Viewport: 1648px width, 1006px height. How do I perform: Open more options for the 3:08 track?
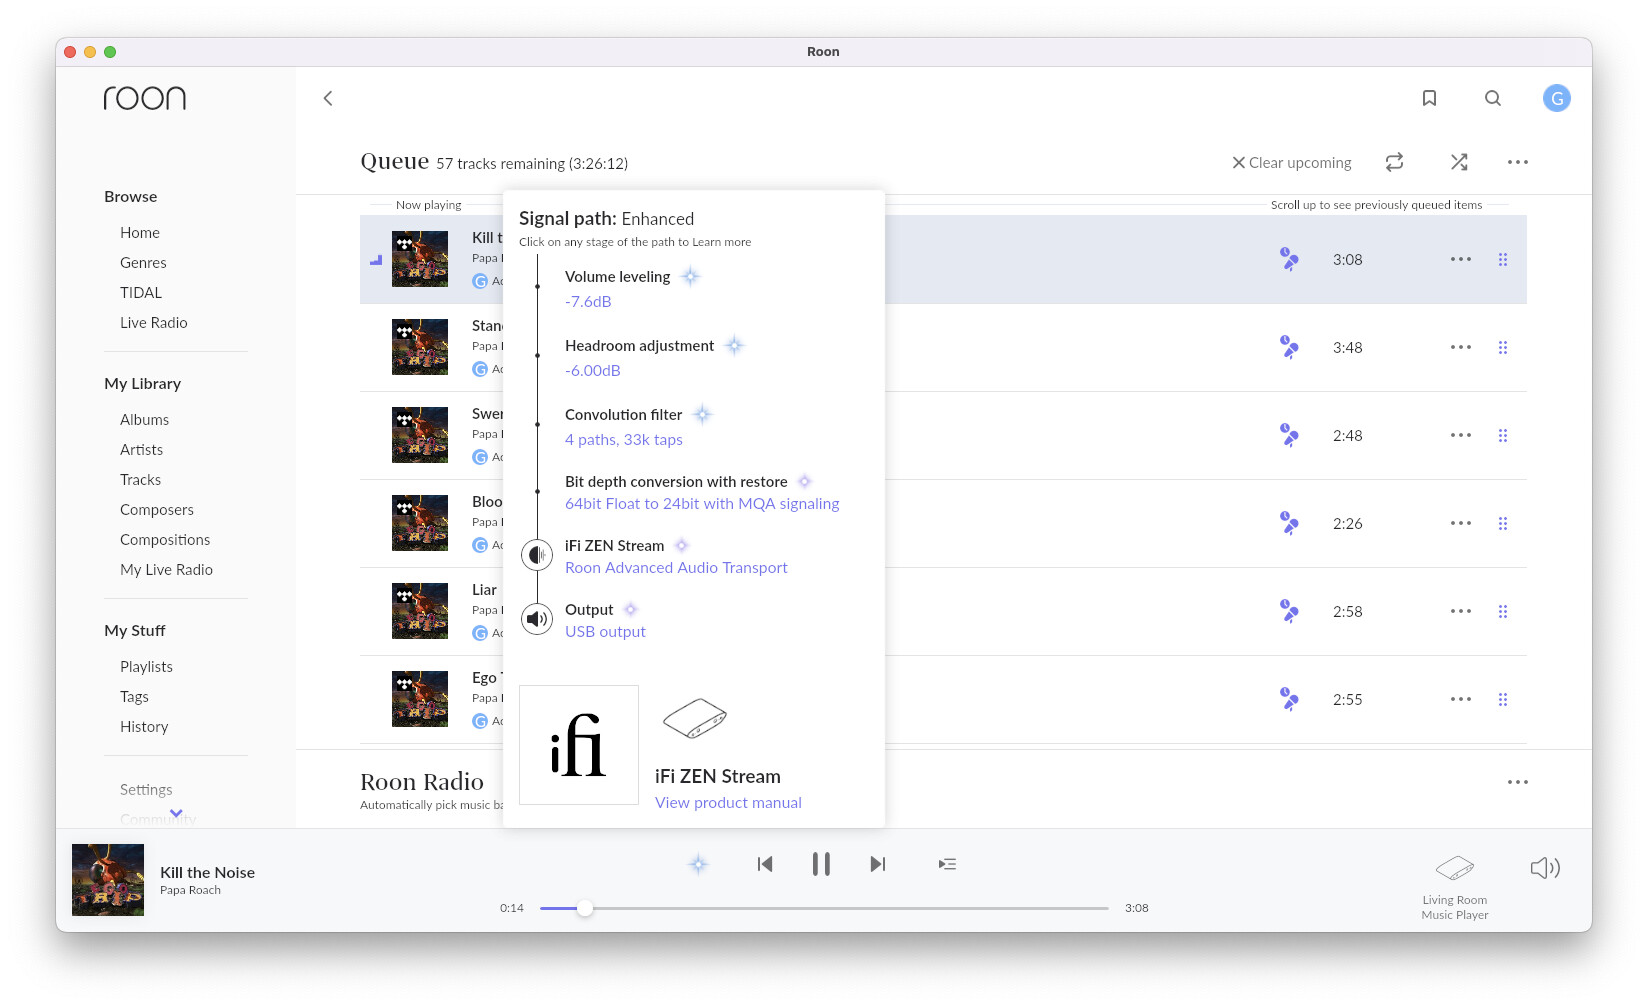1461,259
